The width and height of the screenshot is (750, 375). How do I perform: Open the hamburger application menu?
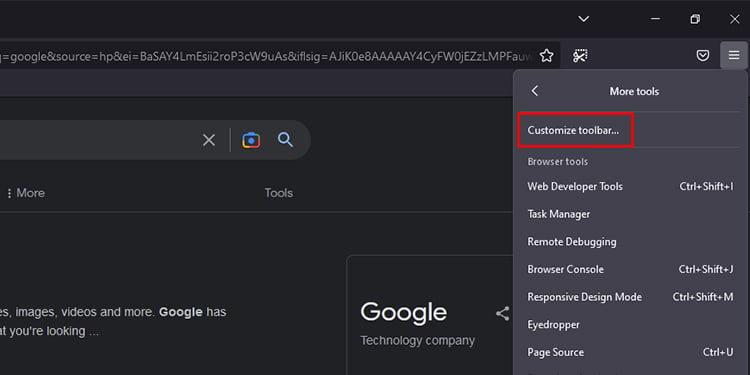tap(734, 55)
